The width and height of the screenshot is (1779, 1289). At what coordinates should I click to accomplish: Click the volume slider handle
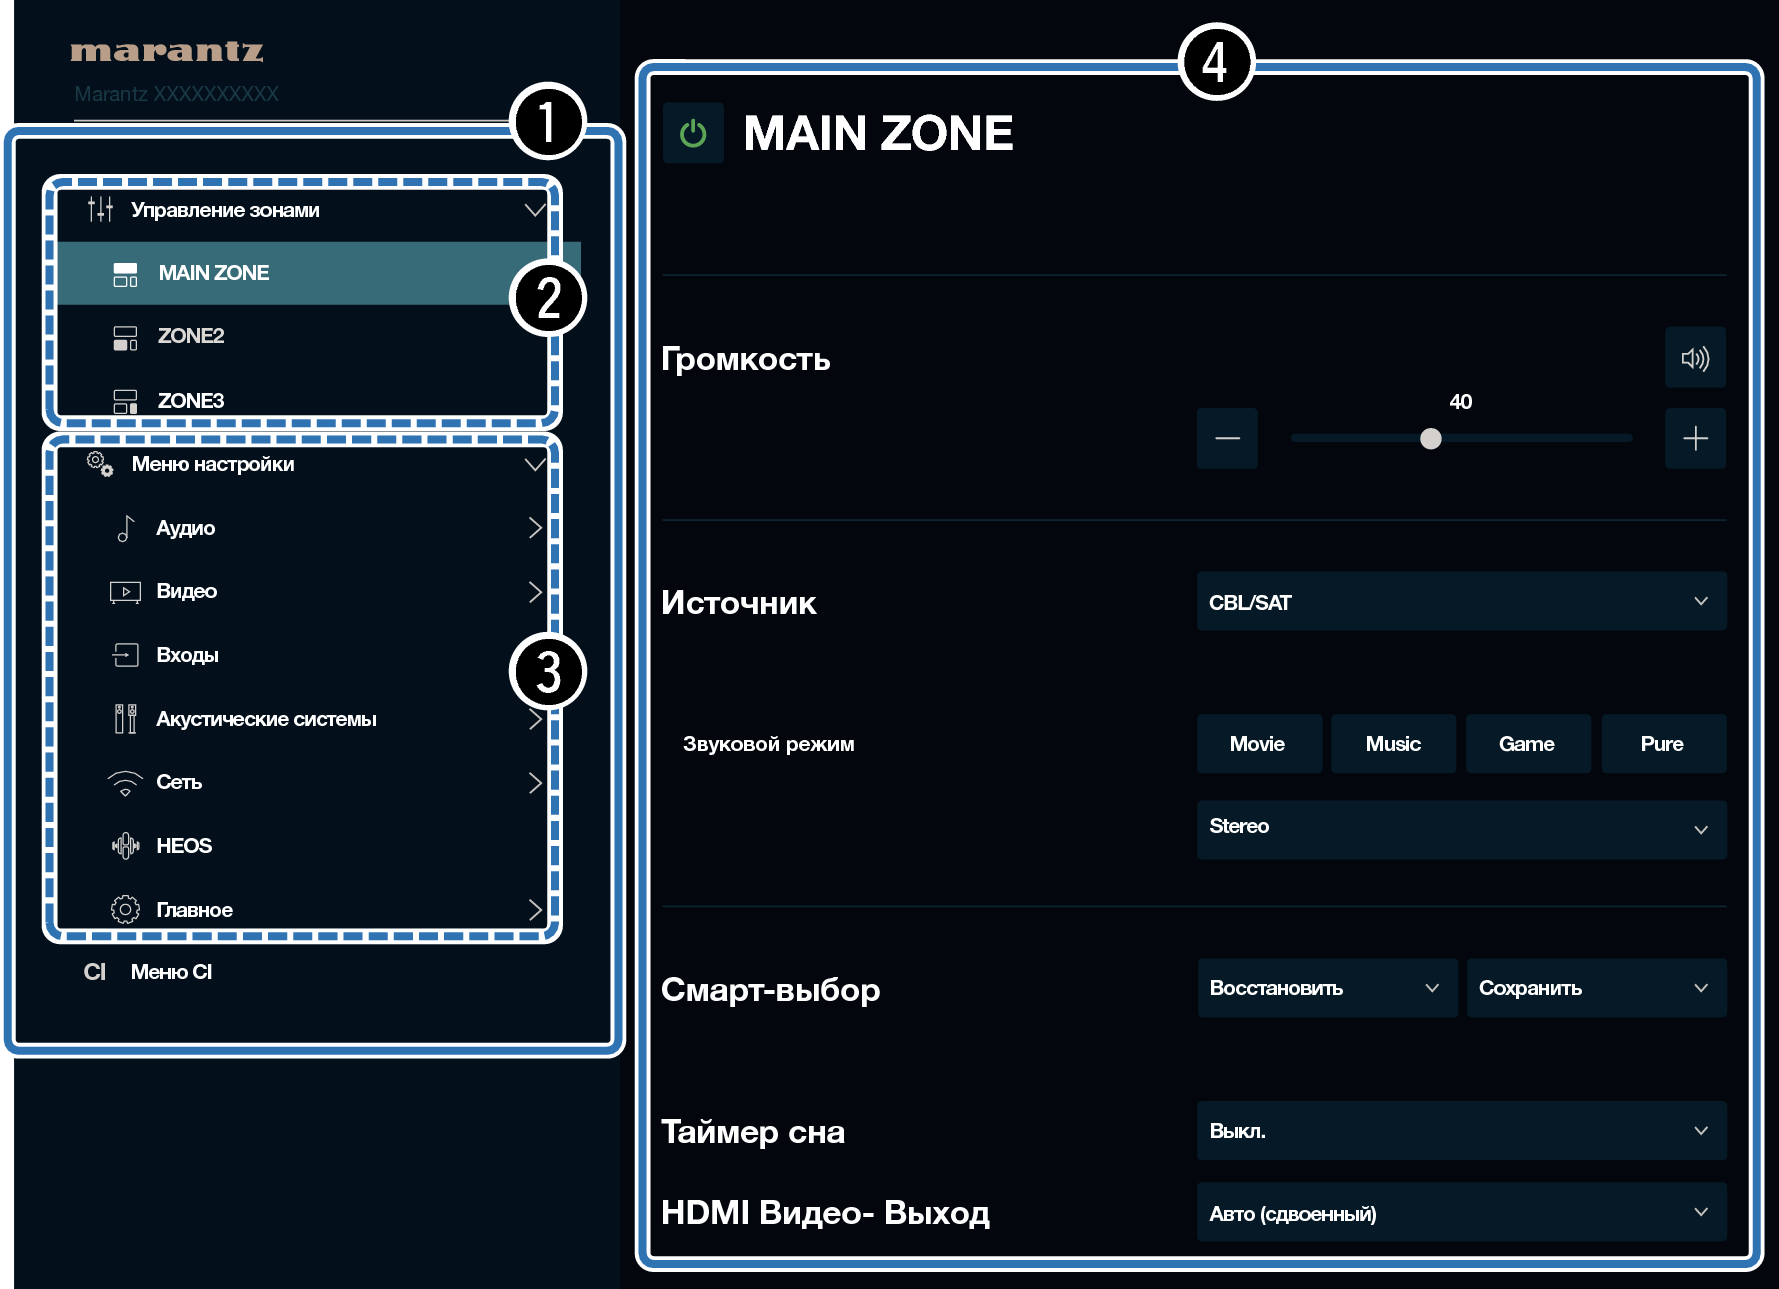click(1430, 438)
